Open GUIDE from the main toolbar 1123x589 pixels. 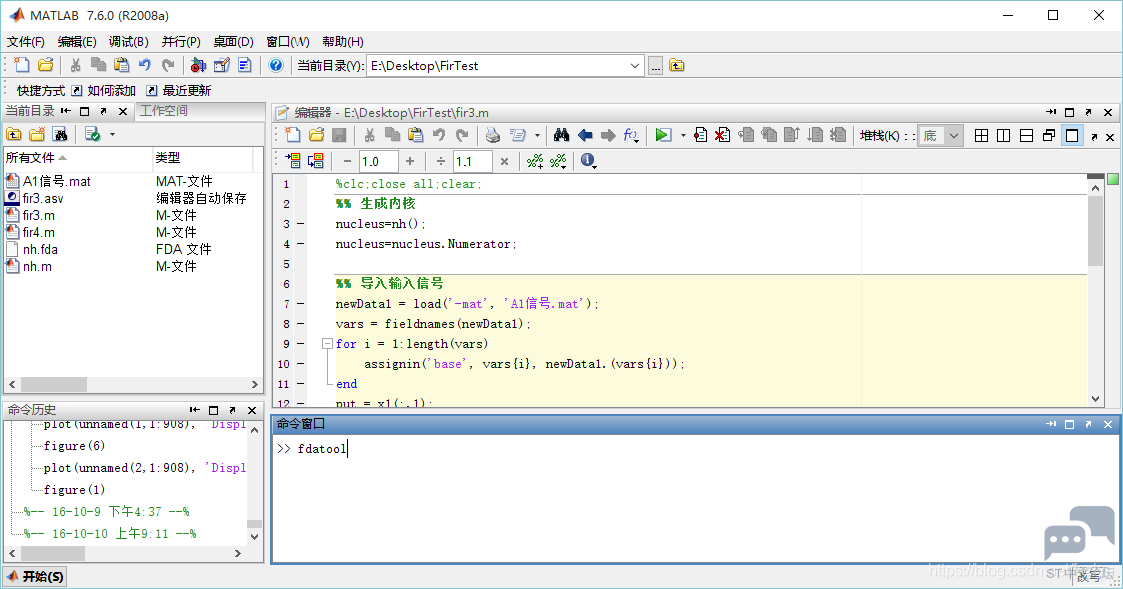click(x=222, y=65)
